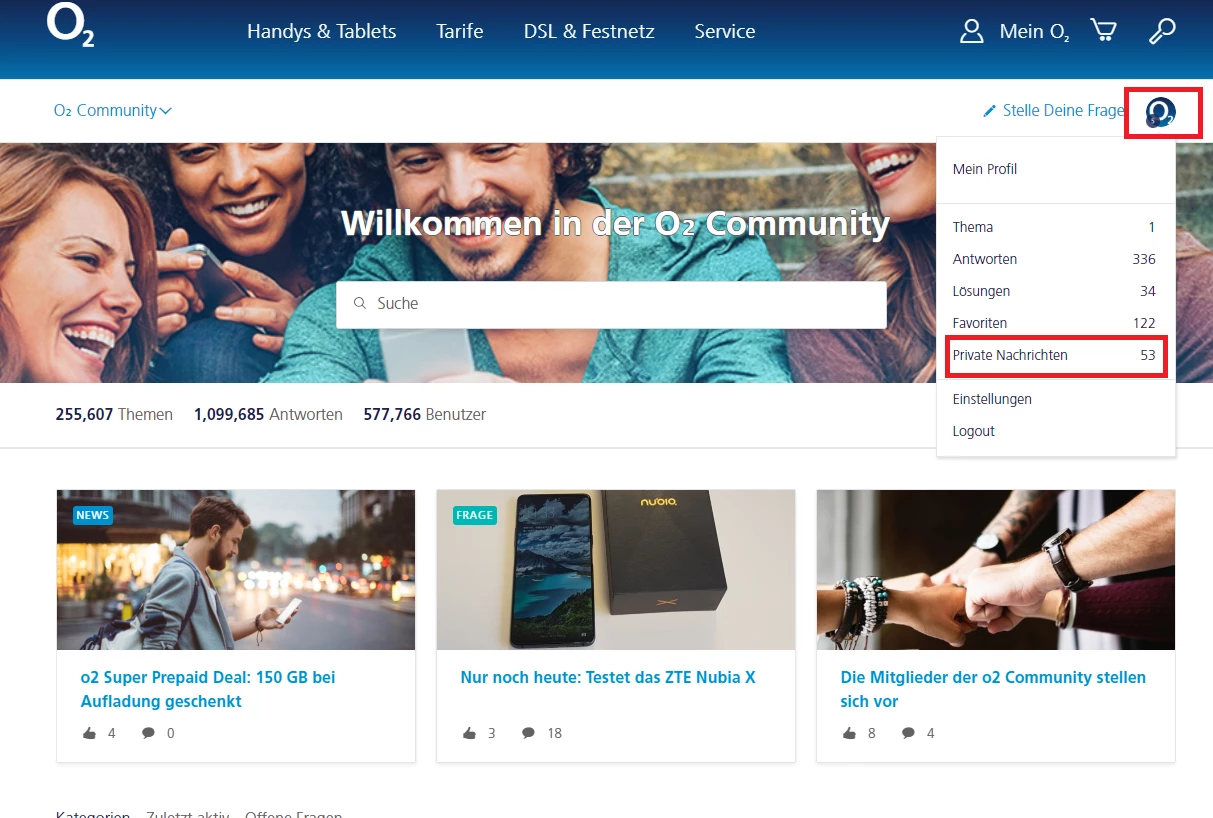The width and height of the screenshot is (1213, 818).
Task: Click the thumbs-up icon on Prepaid Deal card
Action: pyautogui.click(x=90, y=733)
